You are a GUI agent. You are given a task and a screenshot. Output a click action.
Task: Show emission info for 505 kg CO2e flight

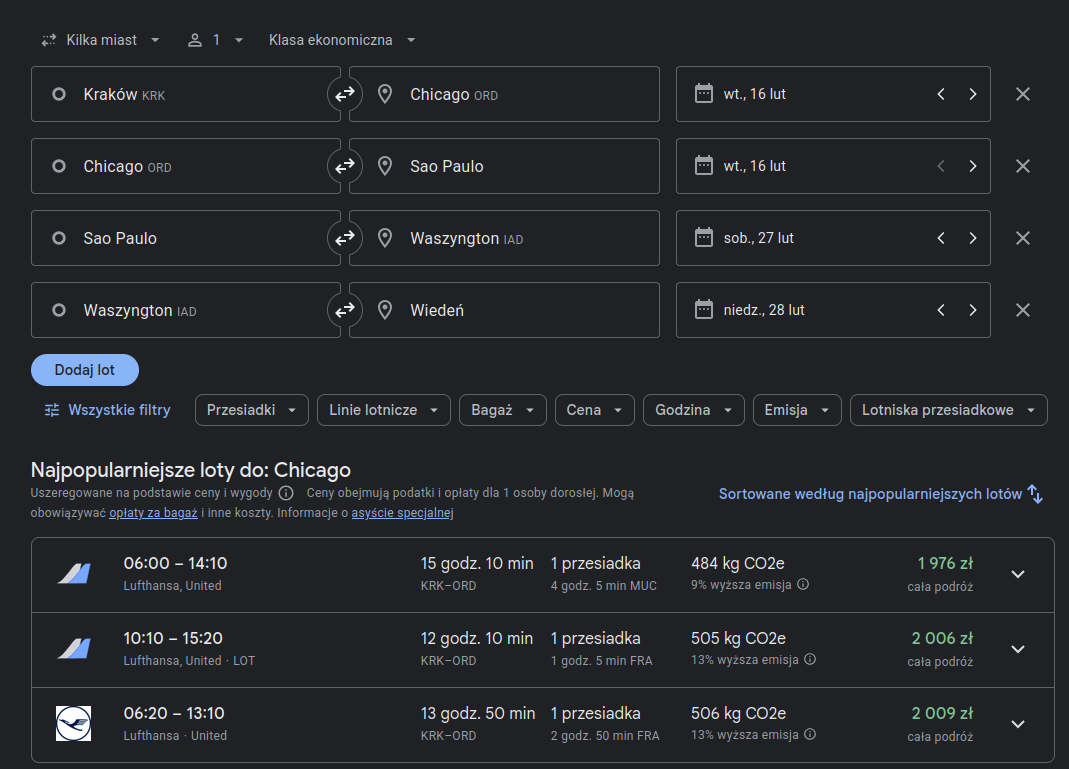810,659
